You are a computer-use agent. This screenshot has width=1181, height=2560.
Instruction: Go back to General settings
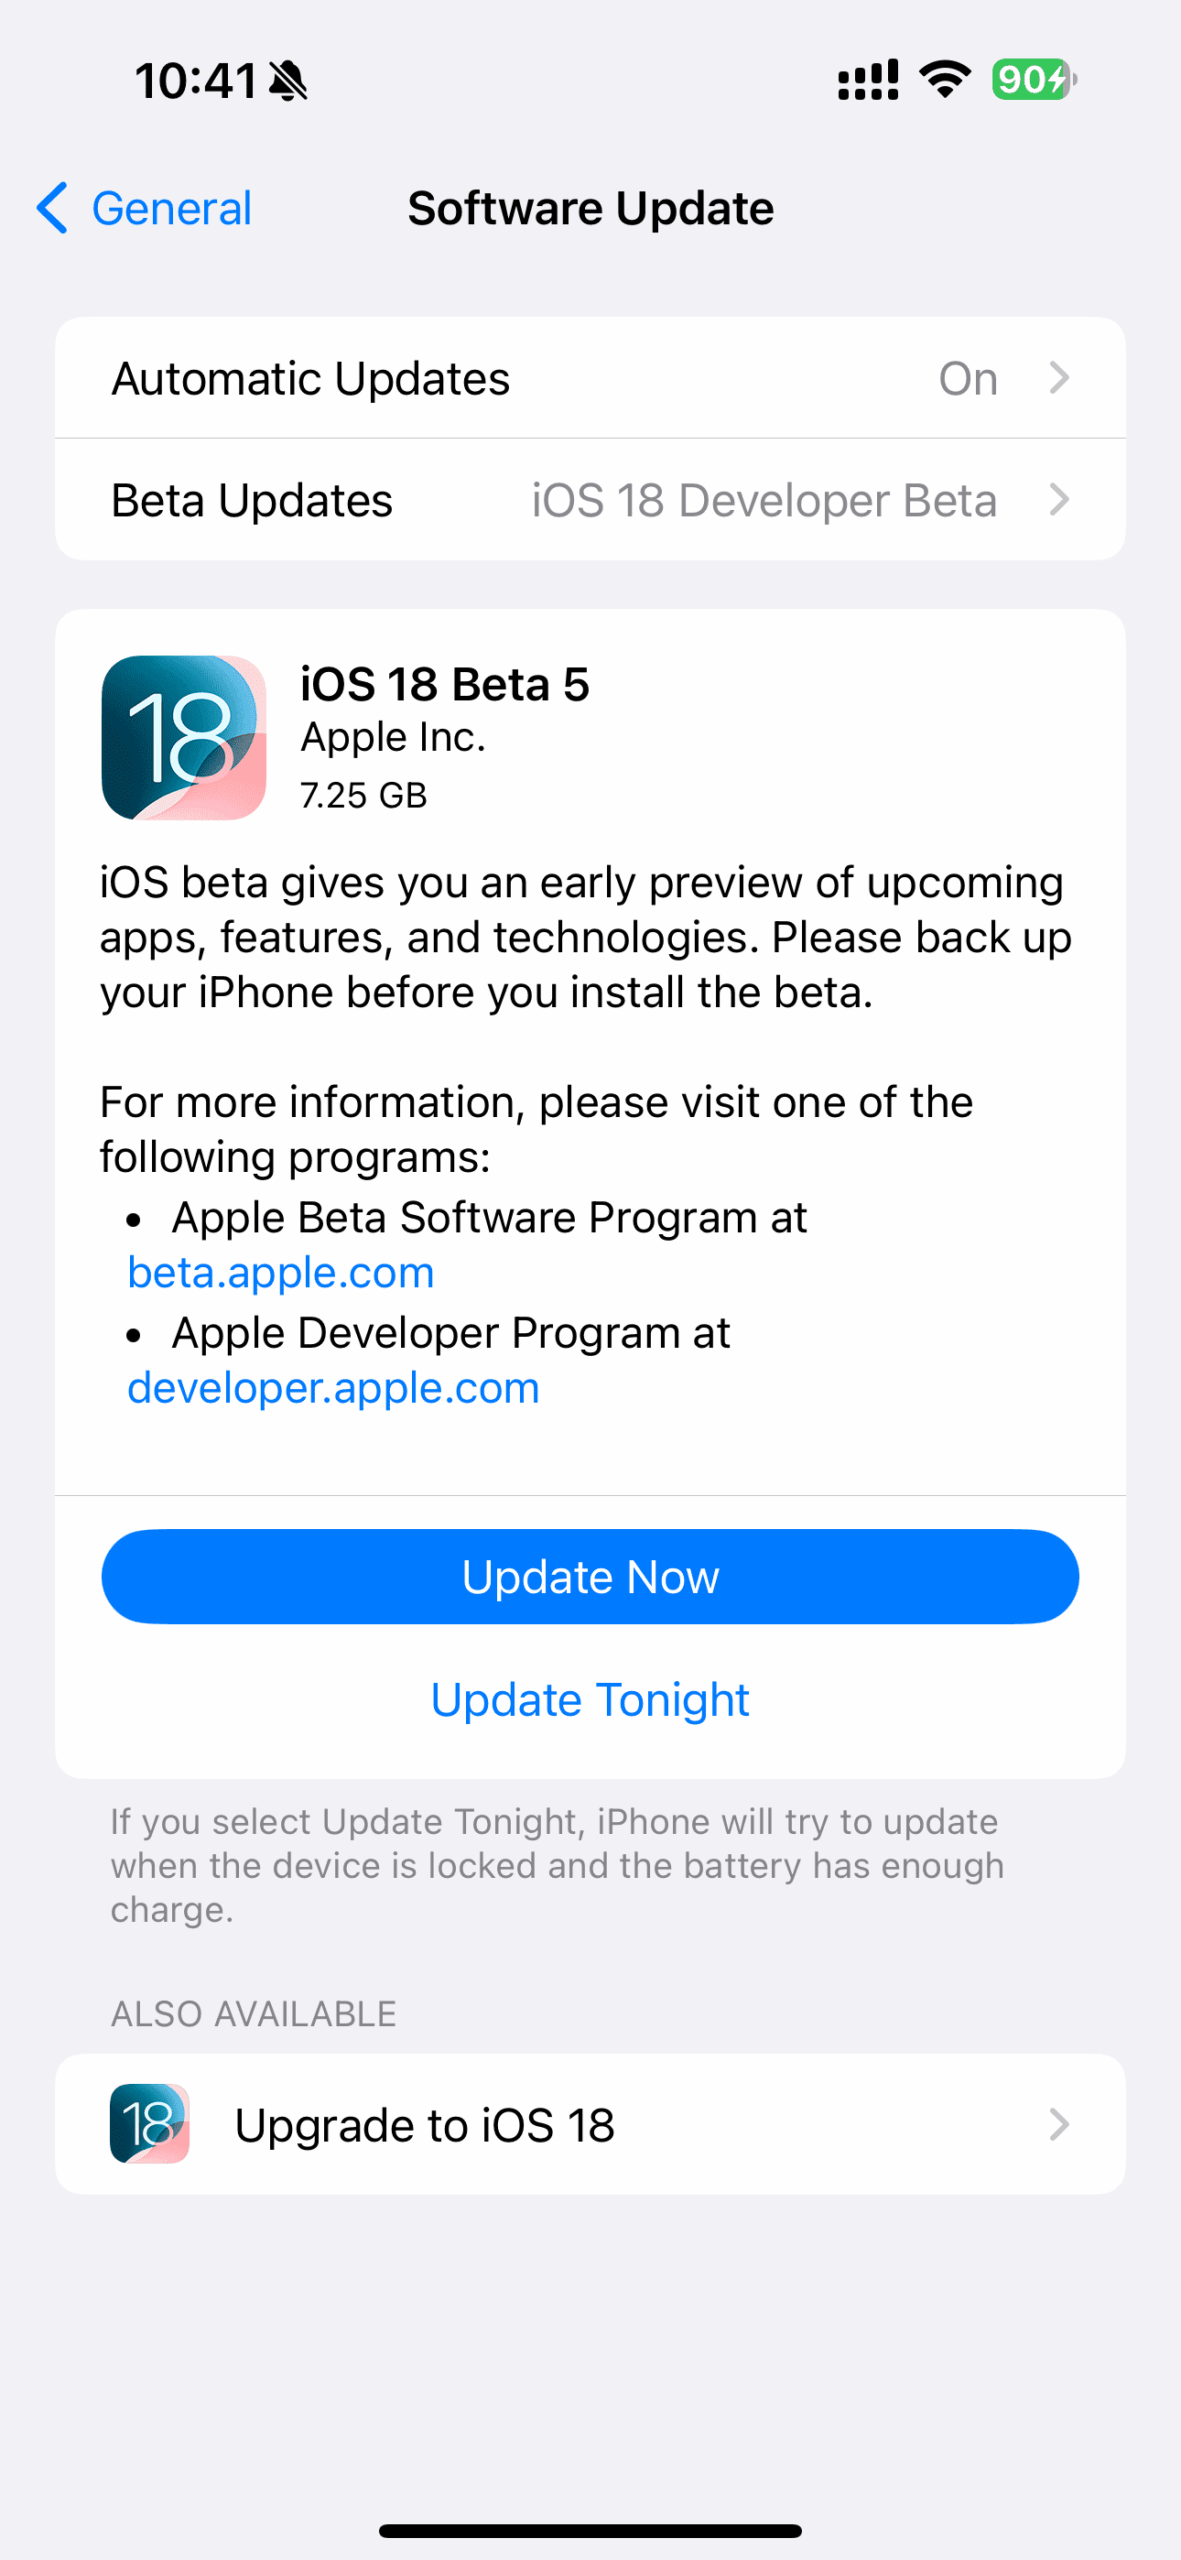[144, 208]
